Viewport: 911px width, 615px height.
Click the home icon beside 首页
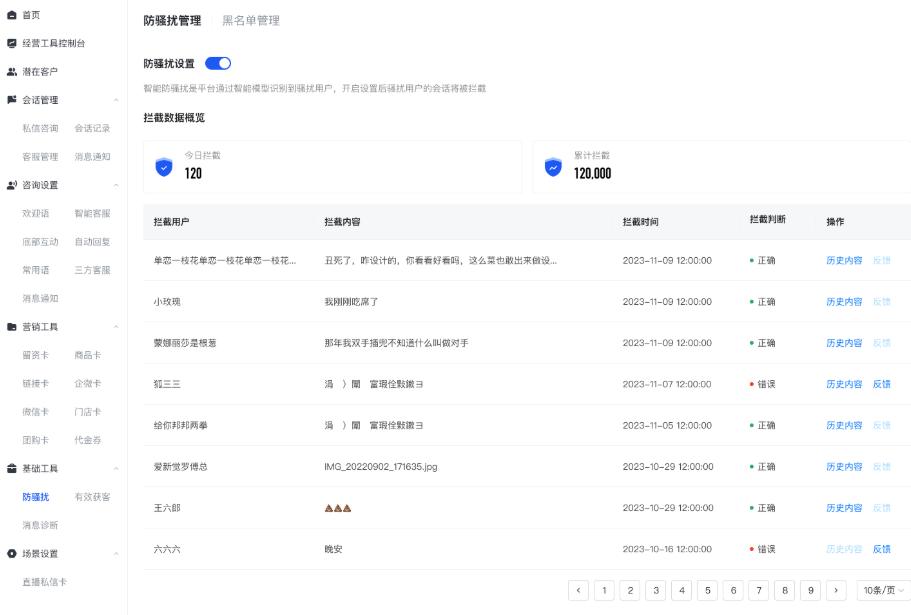12,15
